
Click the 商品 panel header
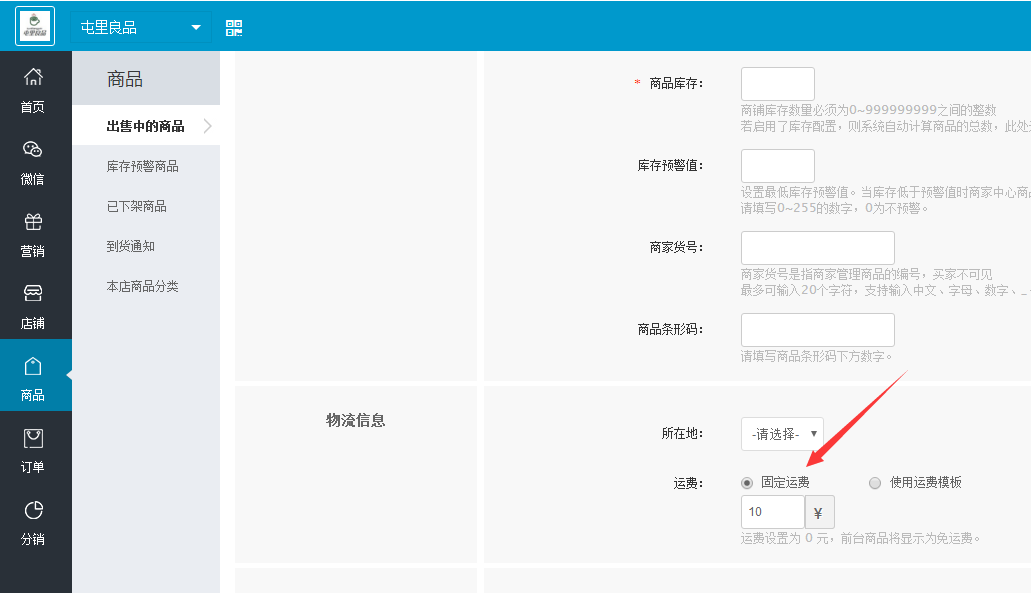(x=146, y=78)
